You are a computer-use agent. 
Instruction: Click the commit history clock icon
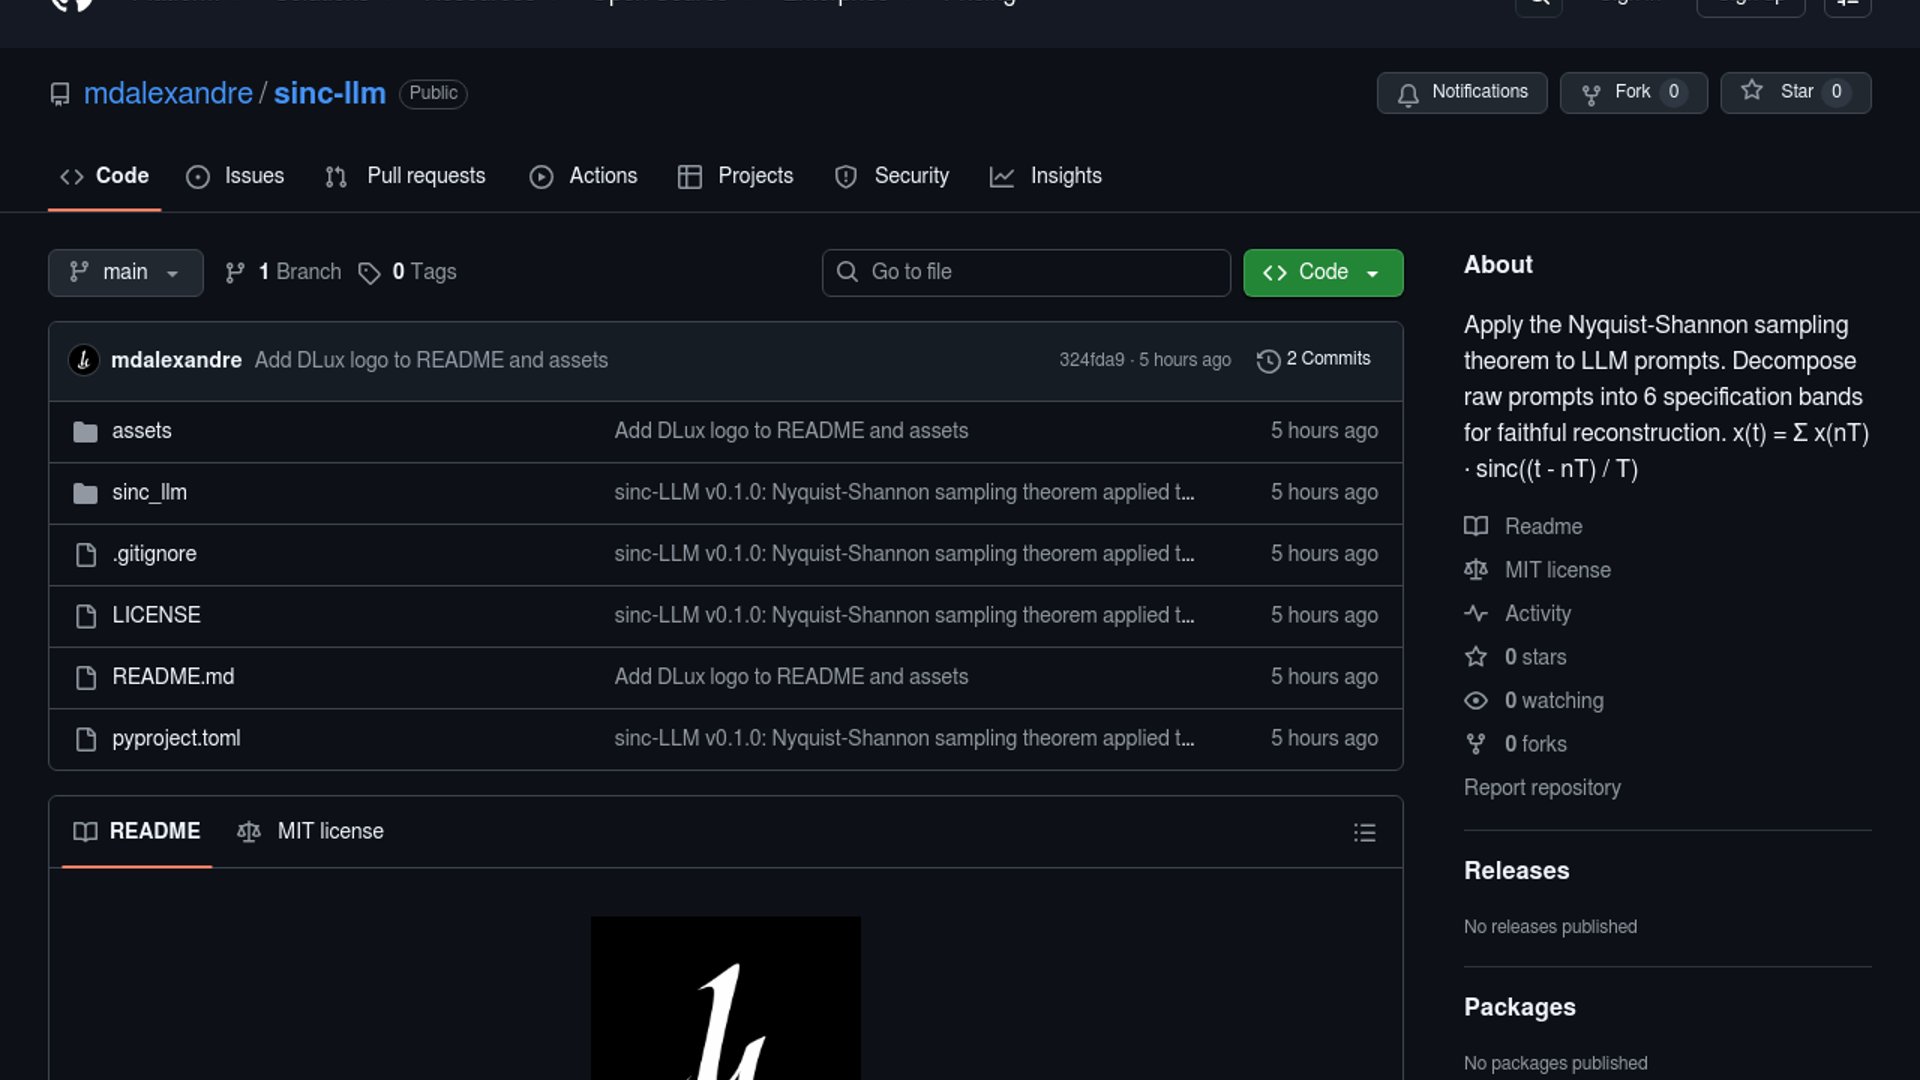pos(1268,360)
